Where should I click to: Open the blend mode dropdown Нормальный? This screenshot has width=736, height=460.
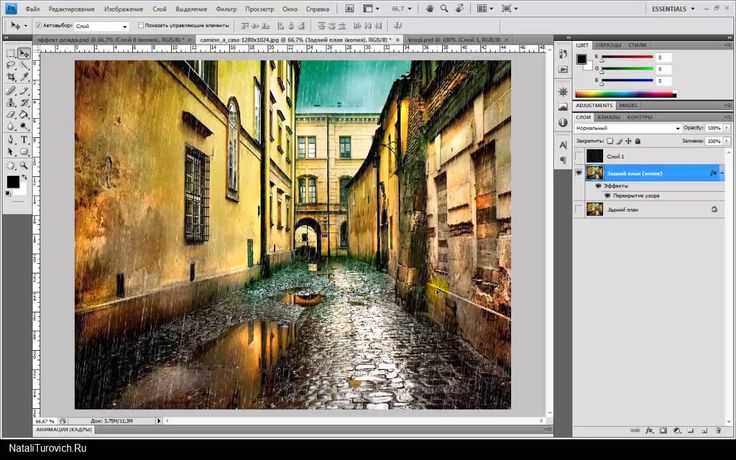627,128
